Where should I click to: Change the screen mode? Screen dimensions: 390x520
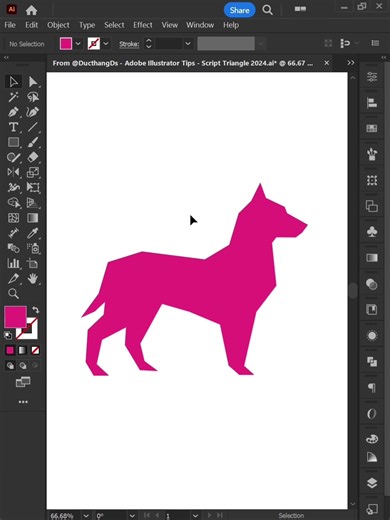click(x=23, y=382)
